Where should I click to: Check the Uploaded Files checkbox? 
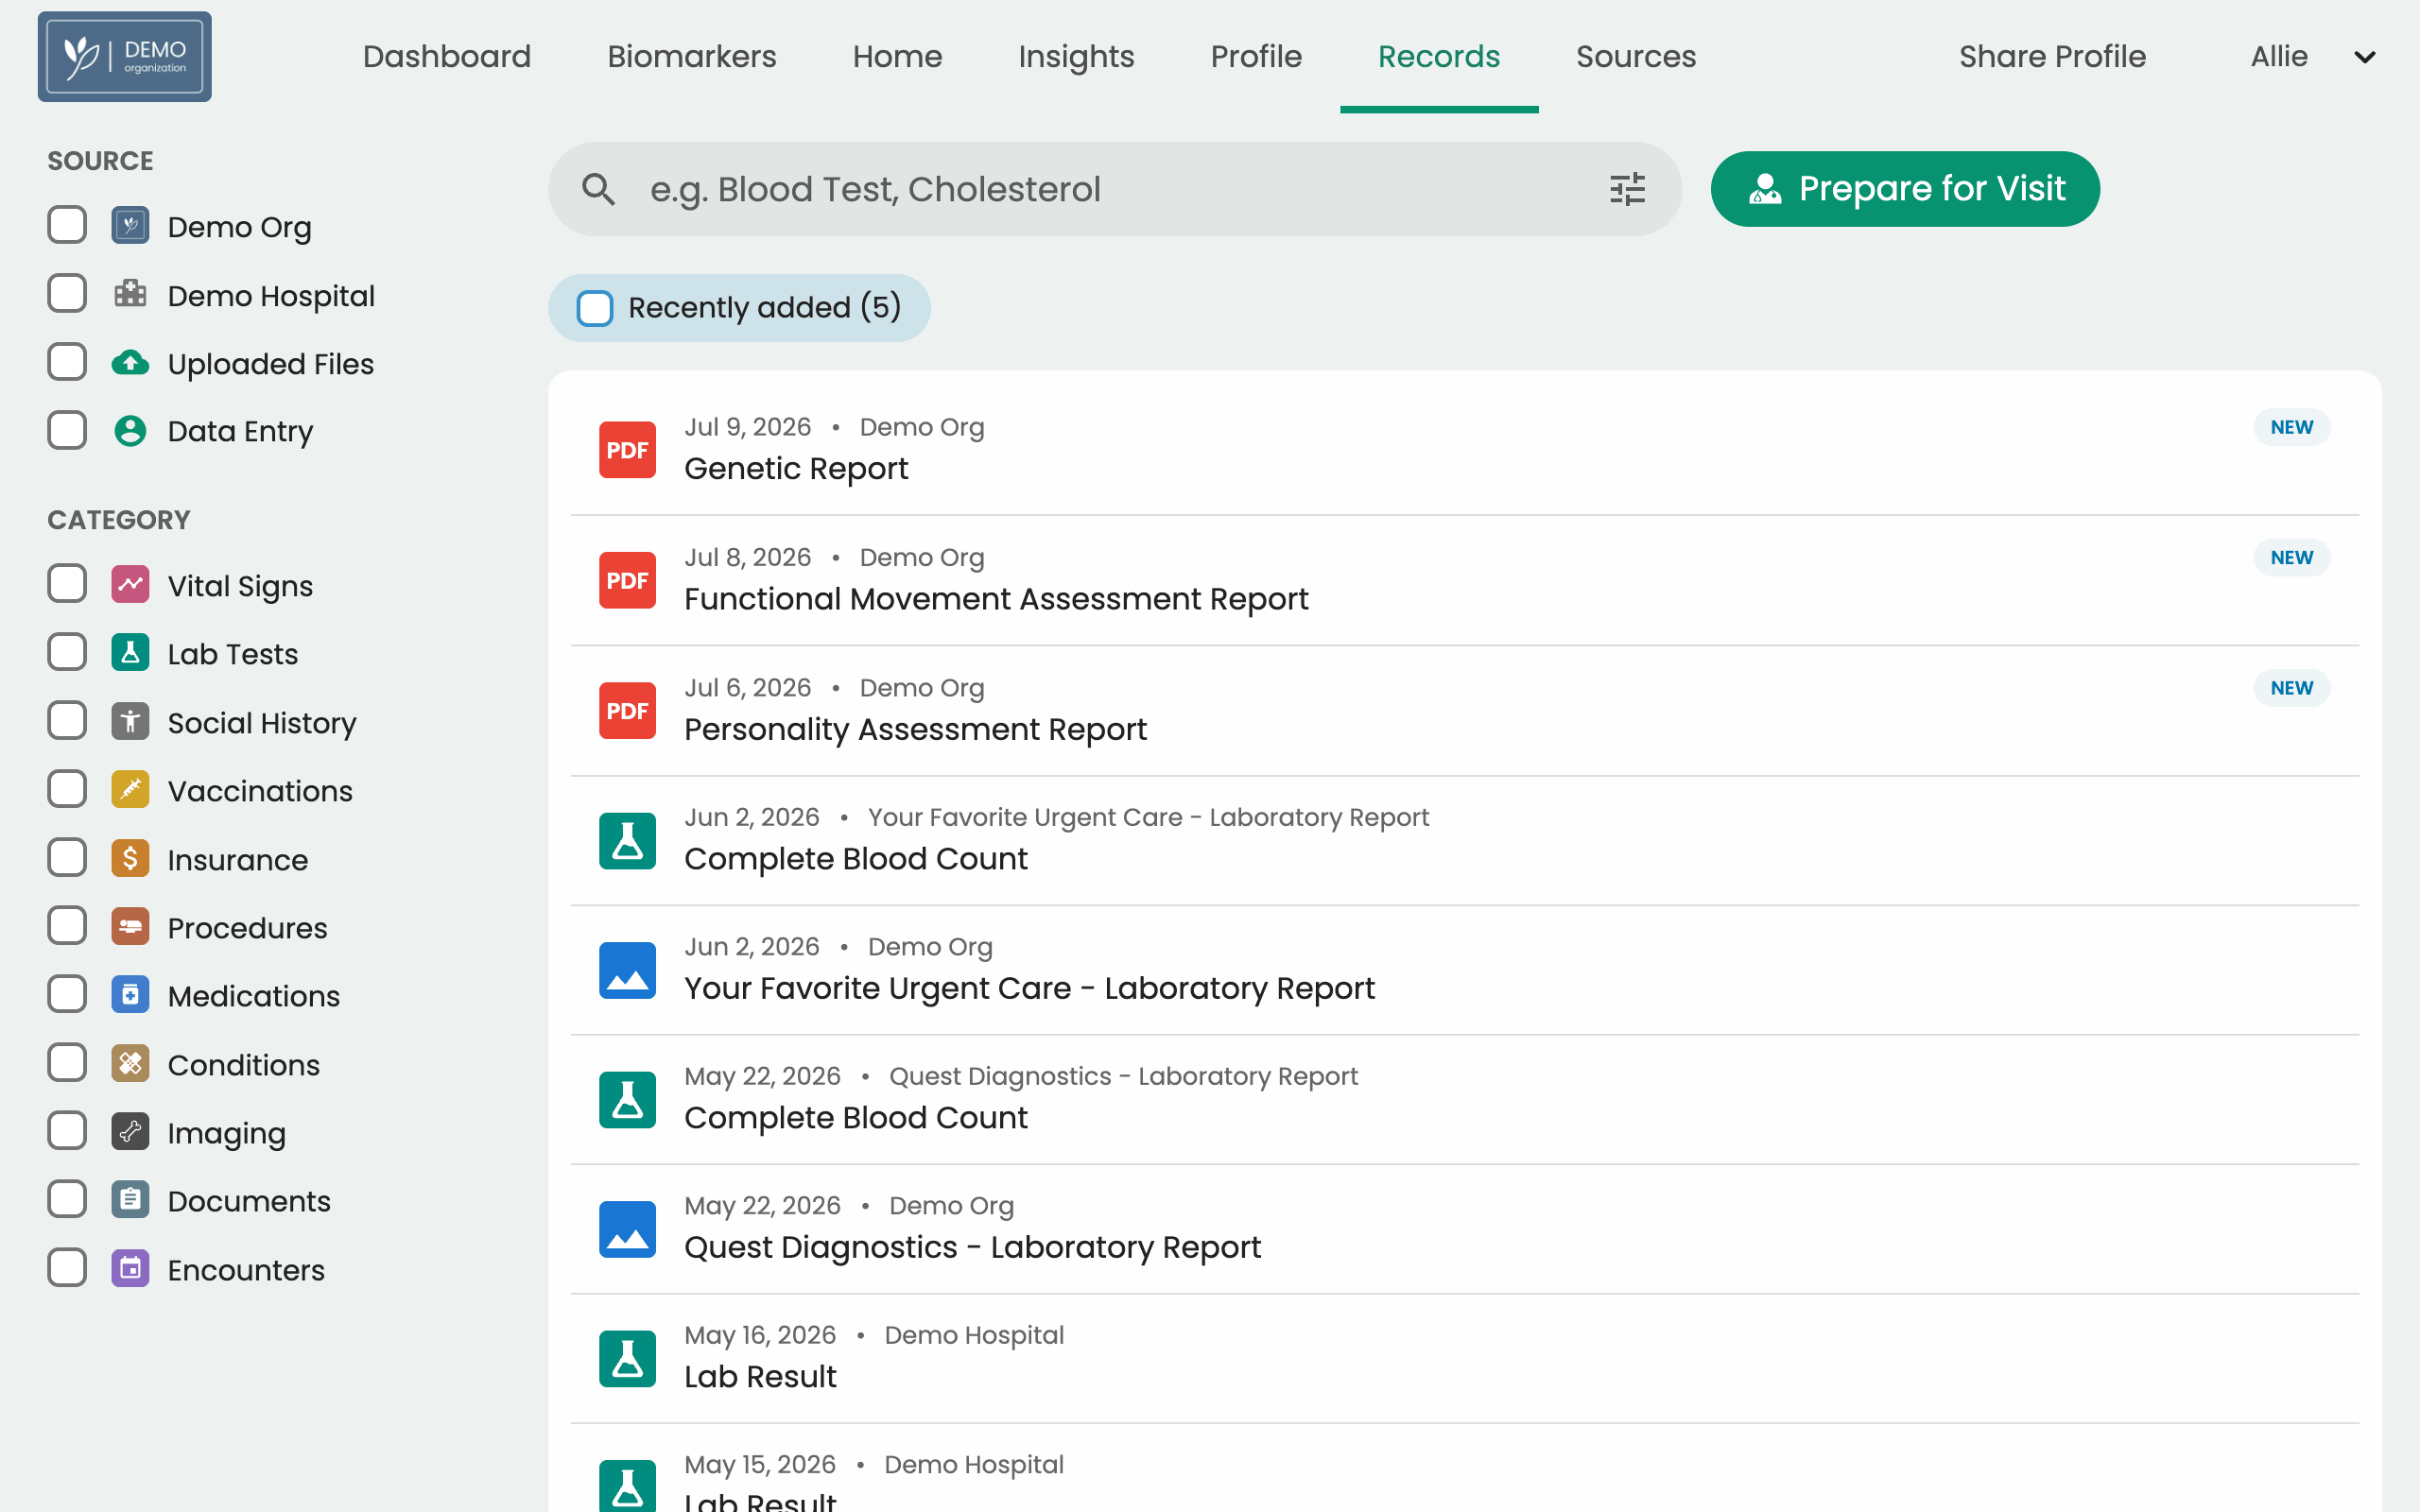(x=67, y=363)
